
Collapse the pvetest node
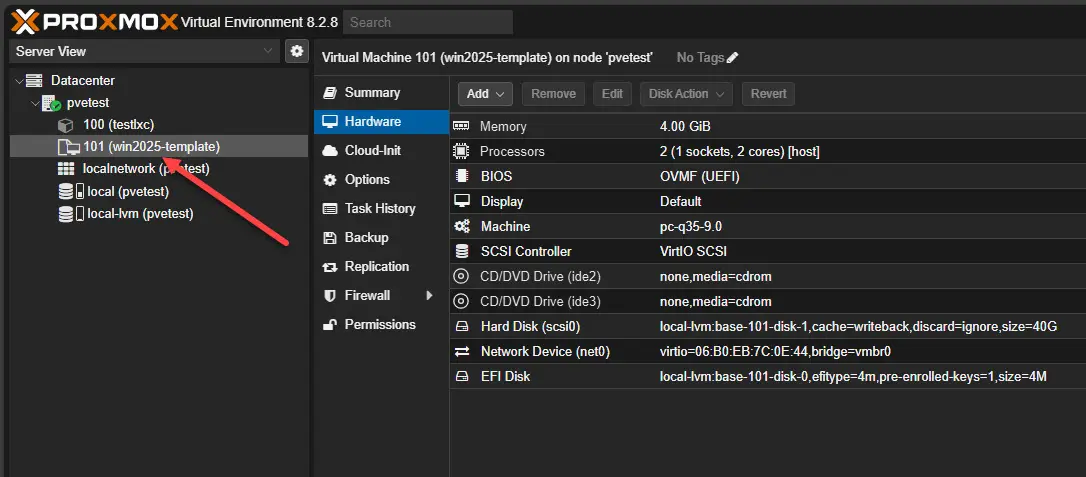33,103
